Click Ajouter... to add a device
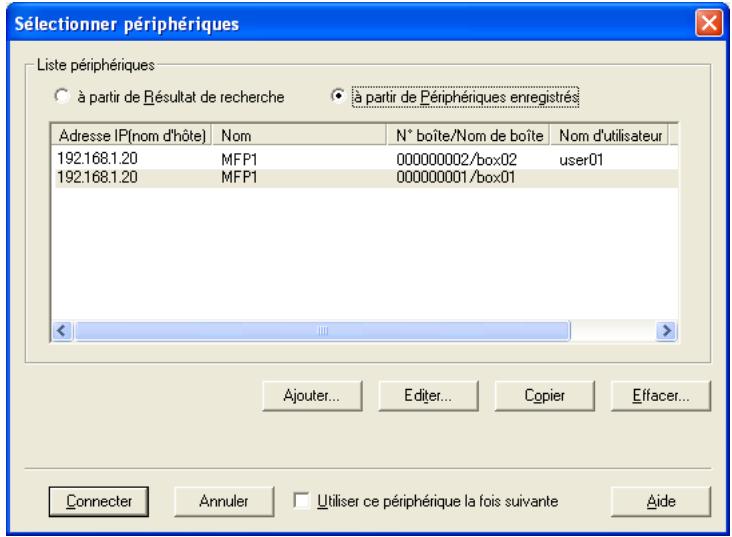The image size is (732, 537). pos(312,396)
